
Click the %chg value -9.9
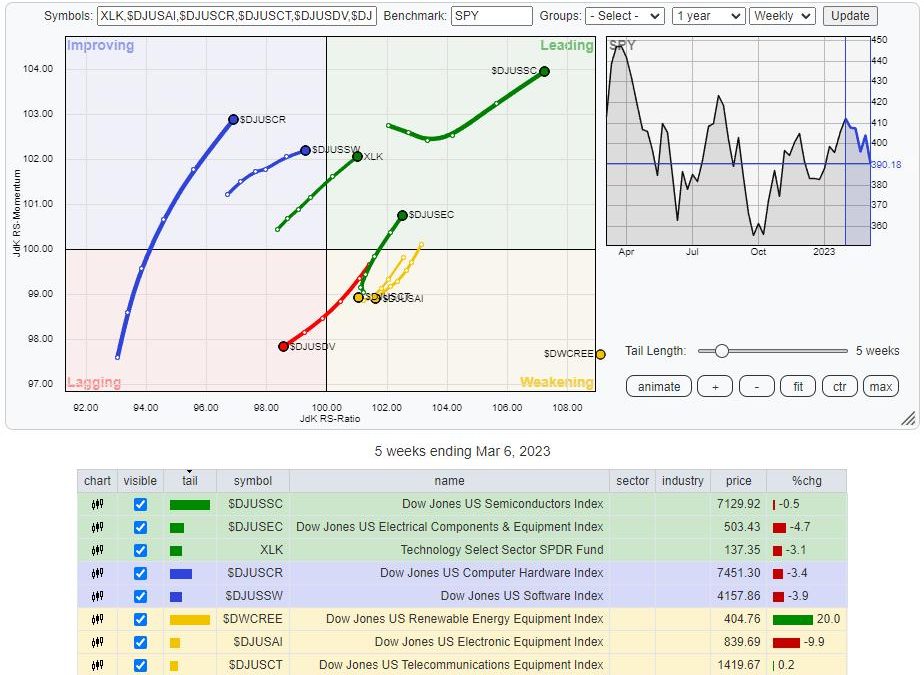814,642
